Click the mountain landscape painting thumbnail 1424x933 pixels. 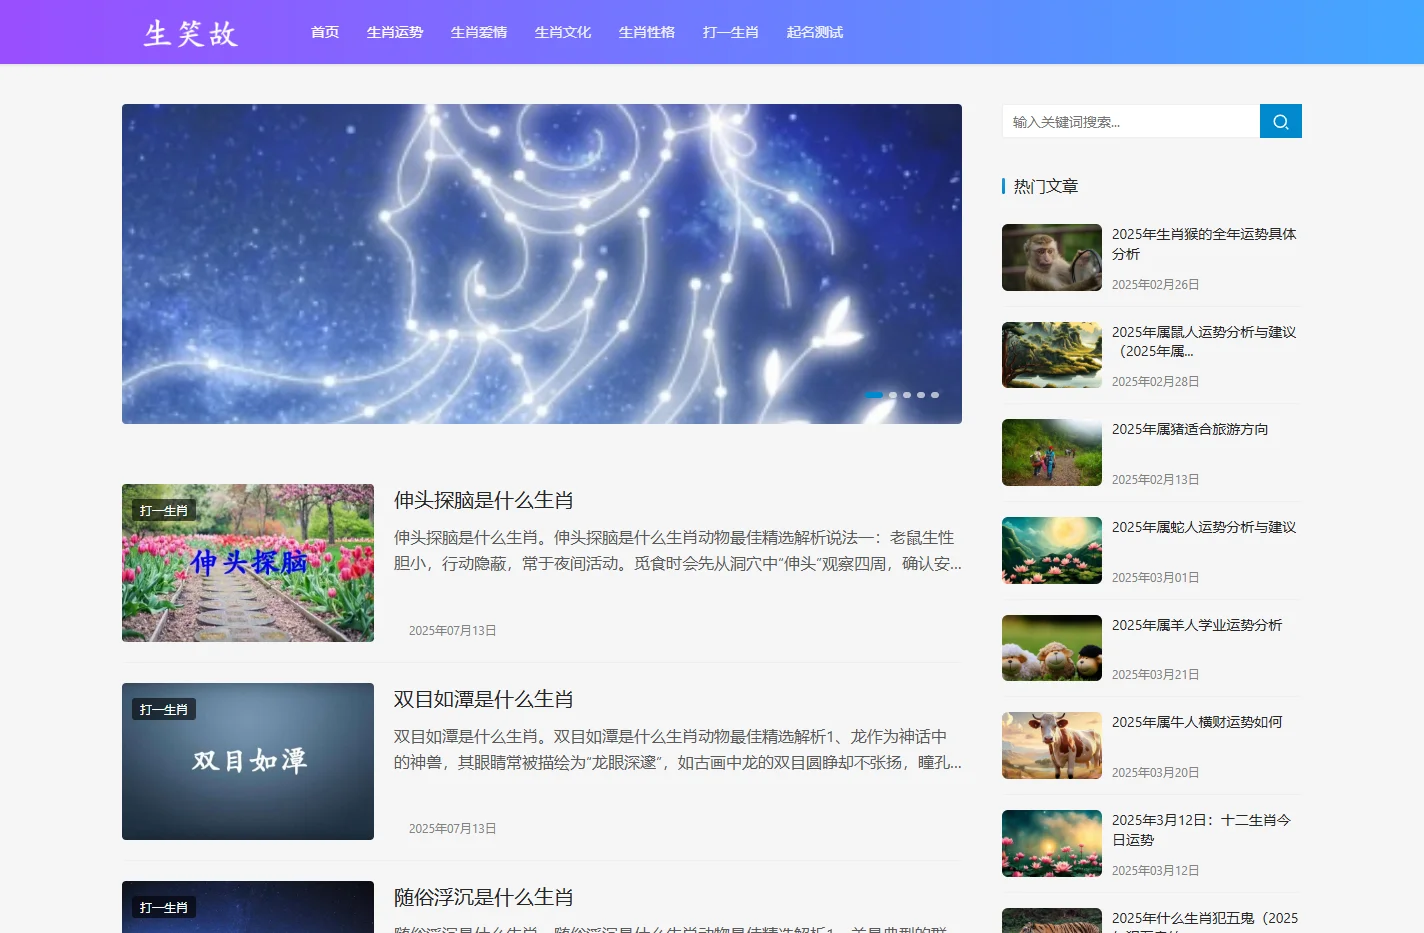coord(1052,355)
